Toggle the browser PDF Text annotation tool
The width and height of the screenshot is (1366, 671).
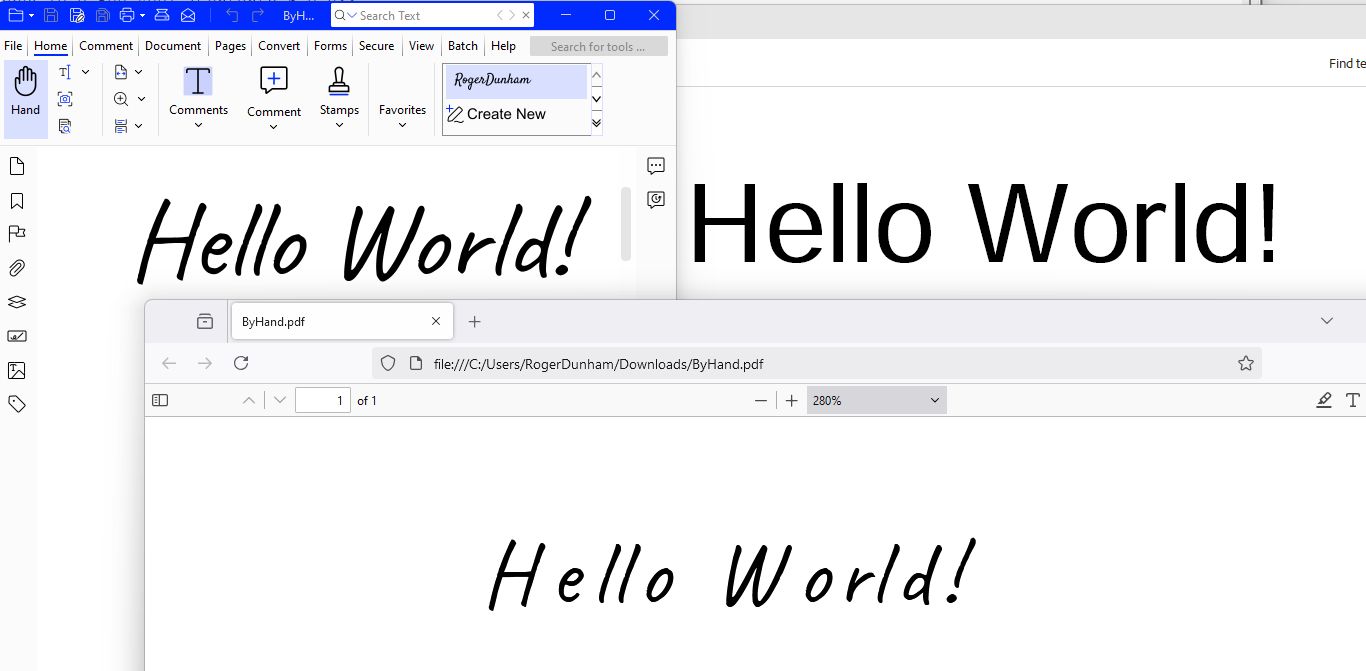1353,400
